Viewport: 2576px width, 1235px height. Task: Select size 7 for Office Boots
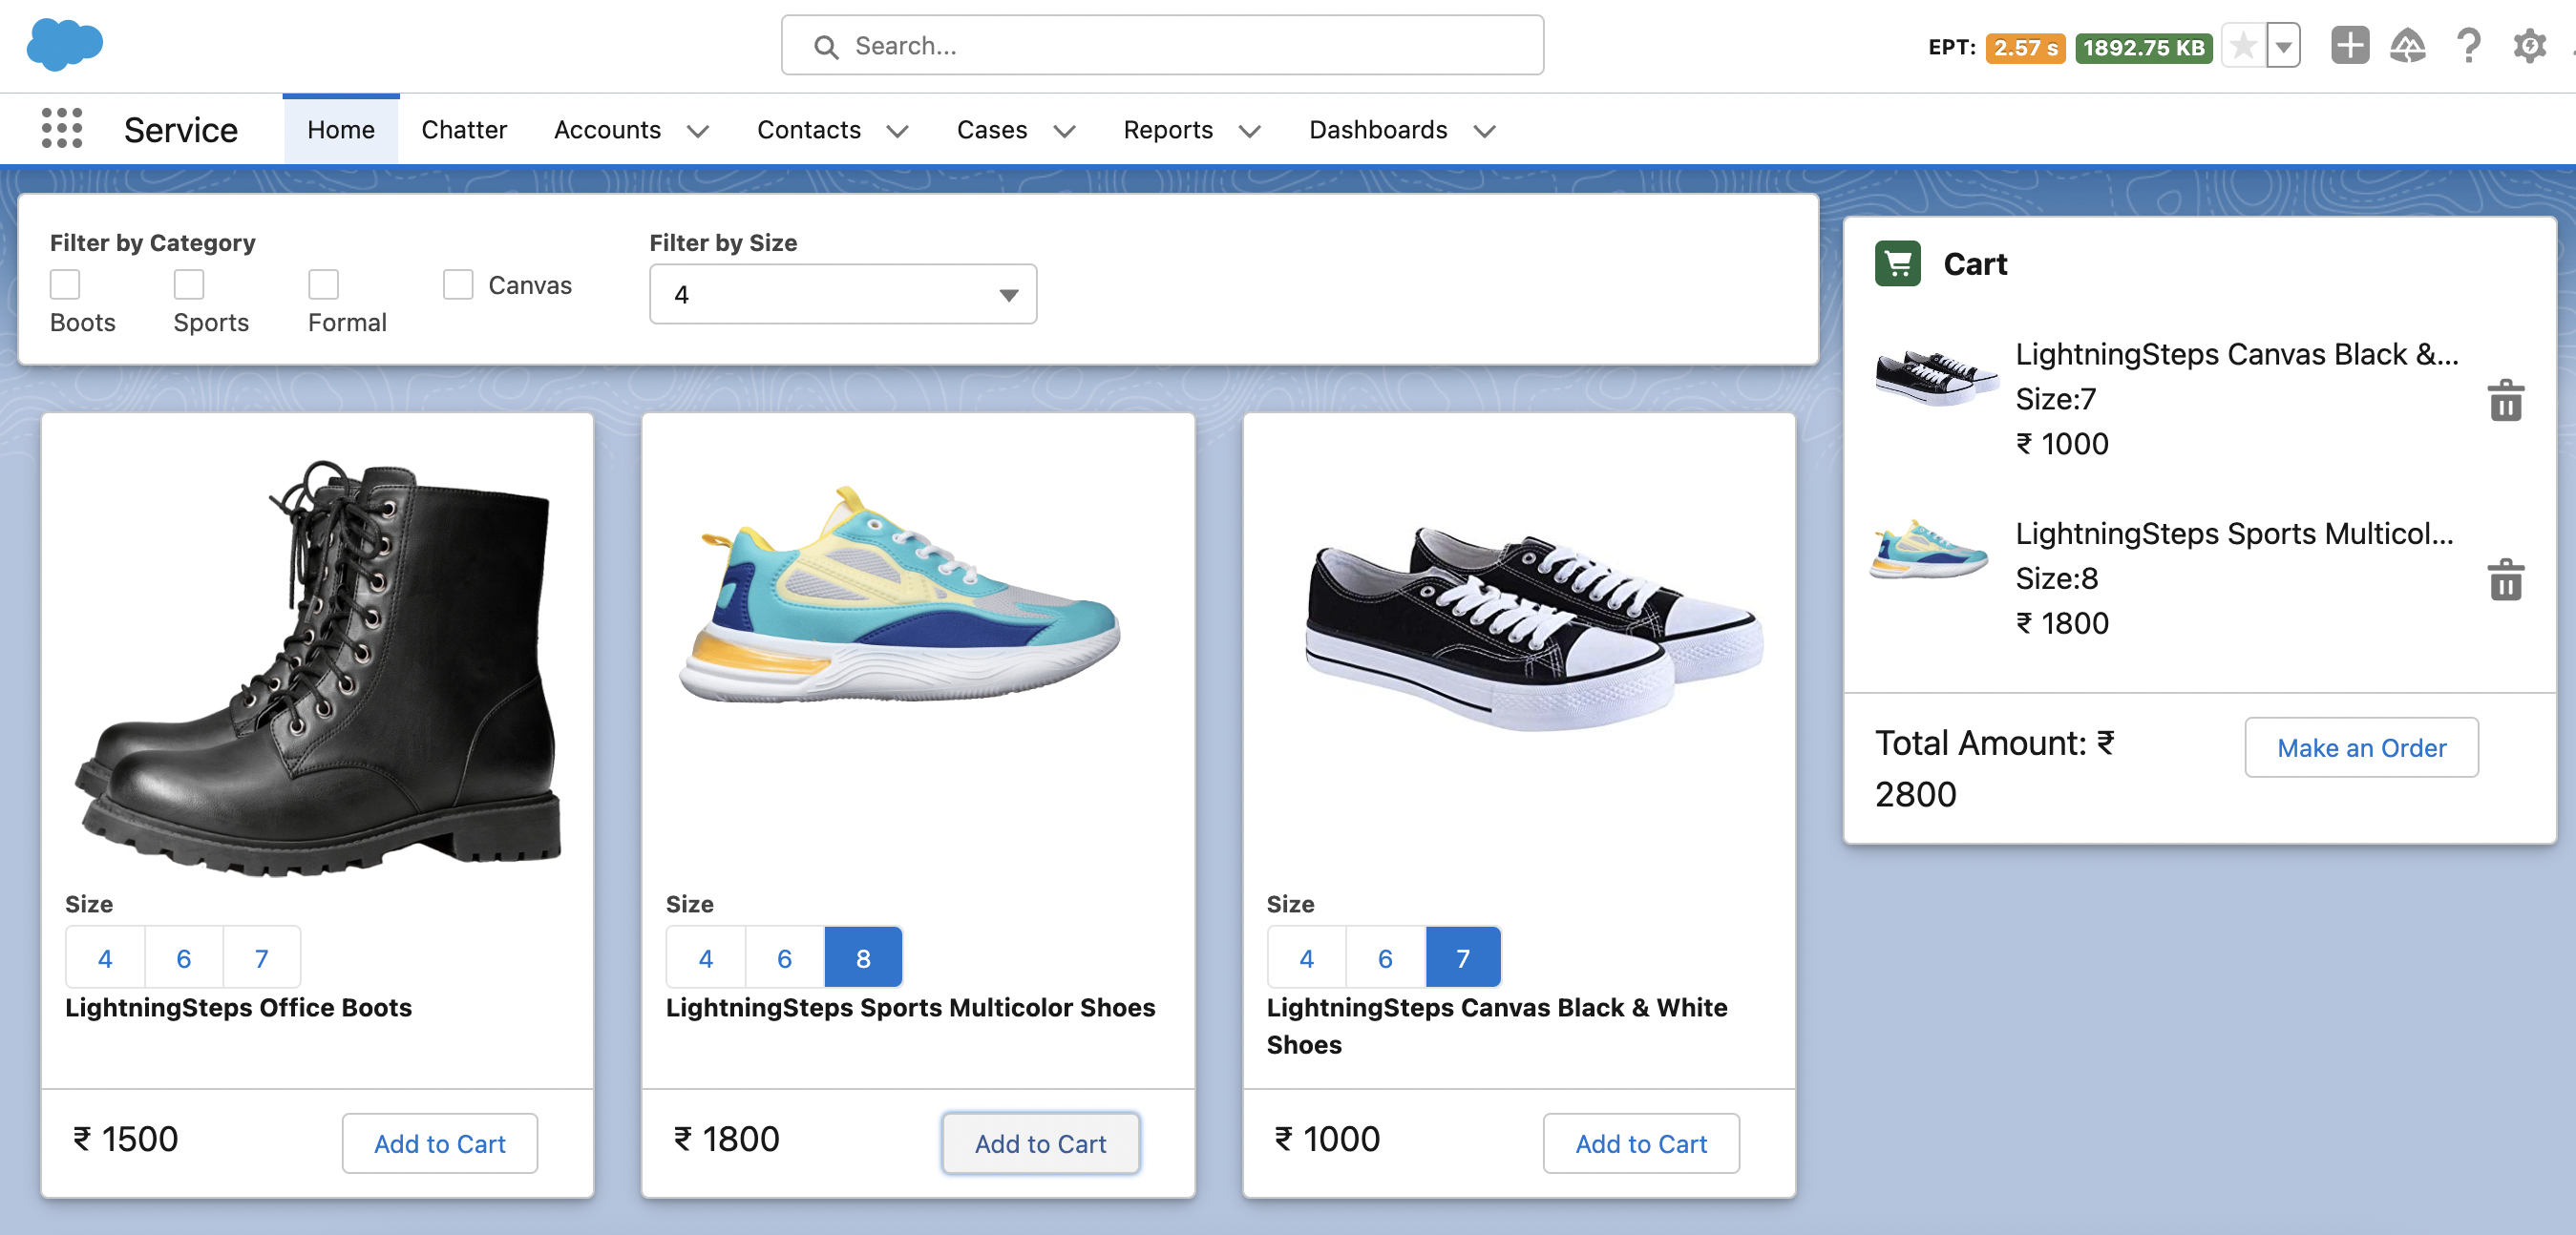[261, 957]
